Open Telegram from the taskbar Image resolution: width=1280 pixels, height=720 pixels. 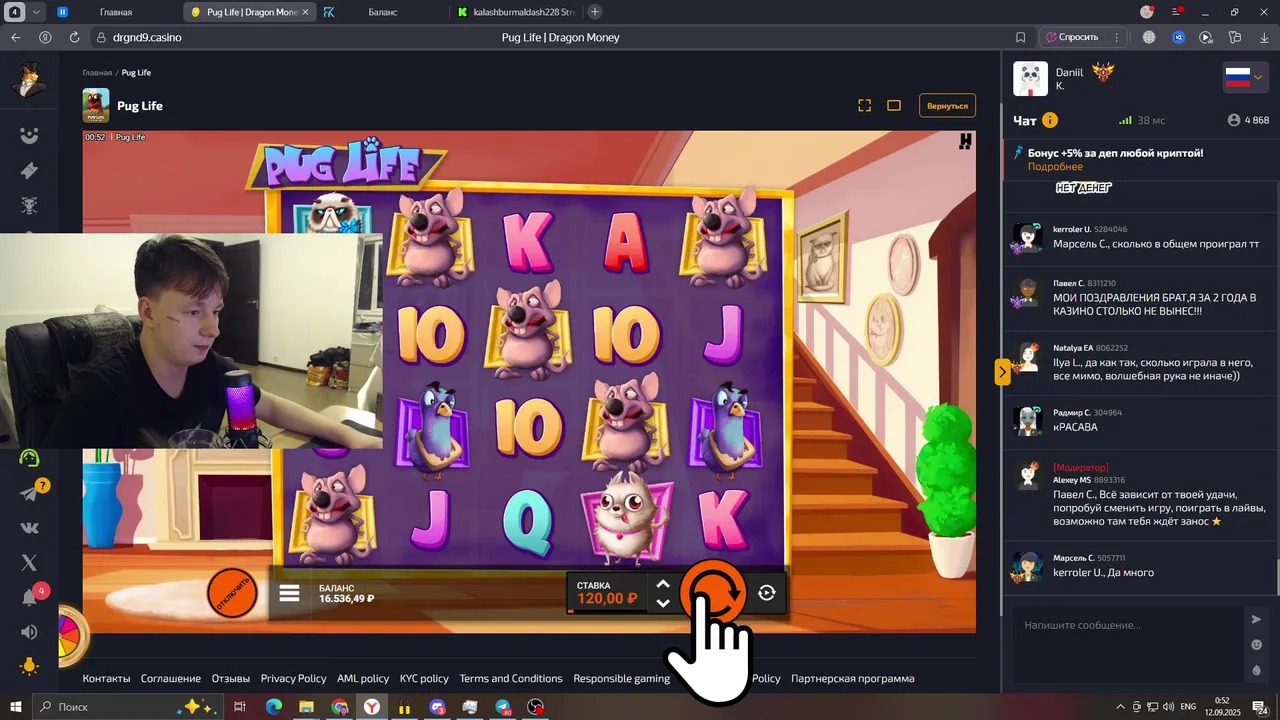[x=503, y=707]
